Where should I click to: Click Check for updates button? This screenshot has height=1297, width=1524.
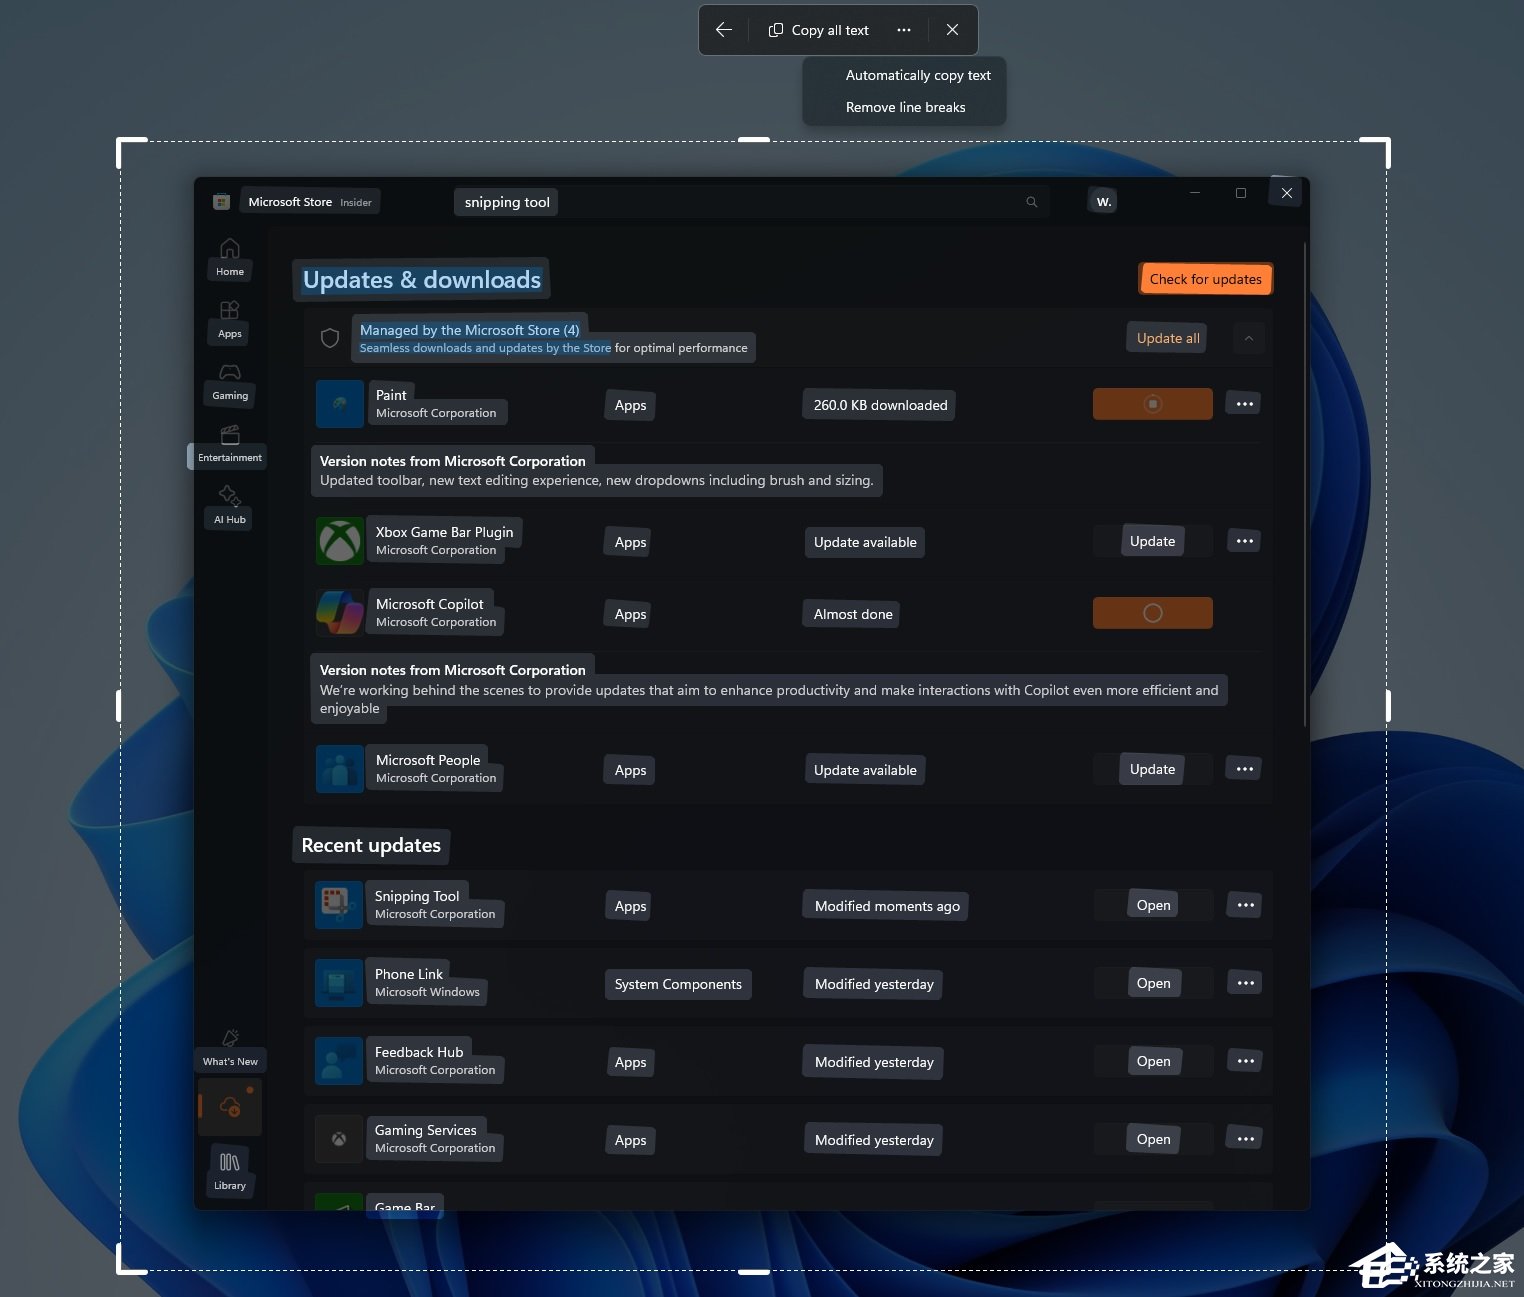coord(1205,279)
